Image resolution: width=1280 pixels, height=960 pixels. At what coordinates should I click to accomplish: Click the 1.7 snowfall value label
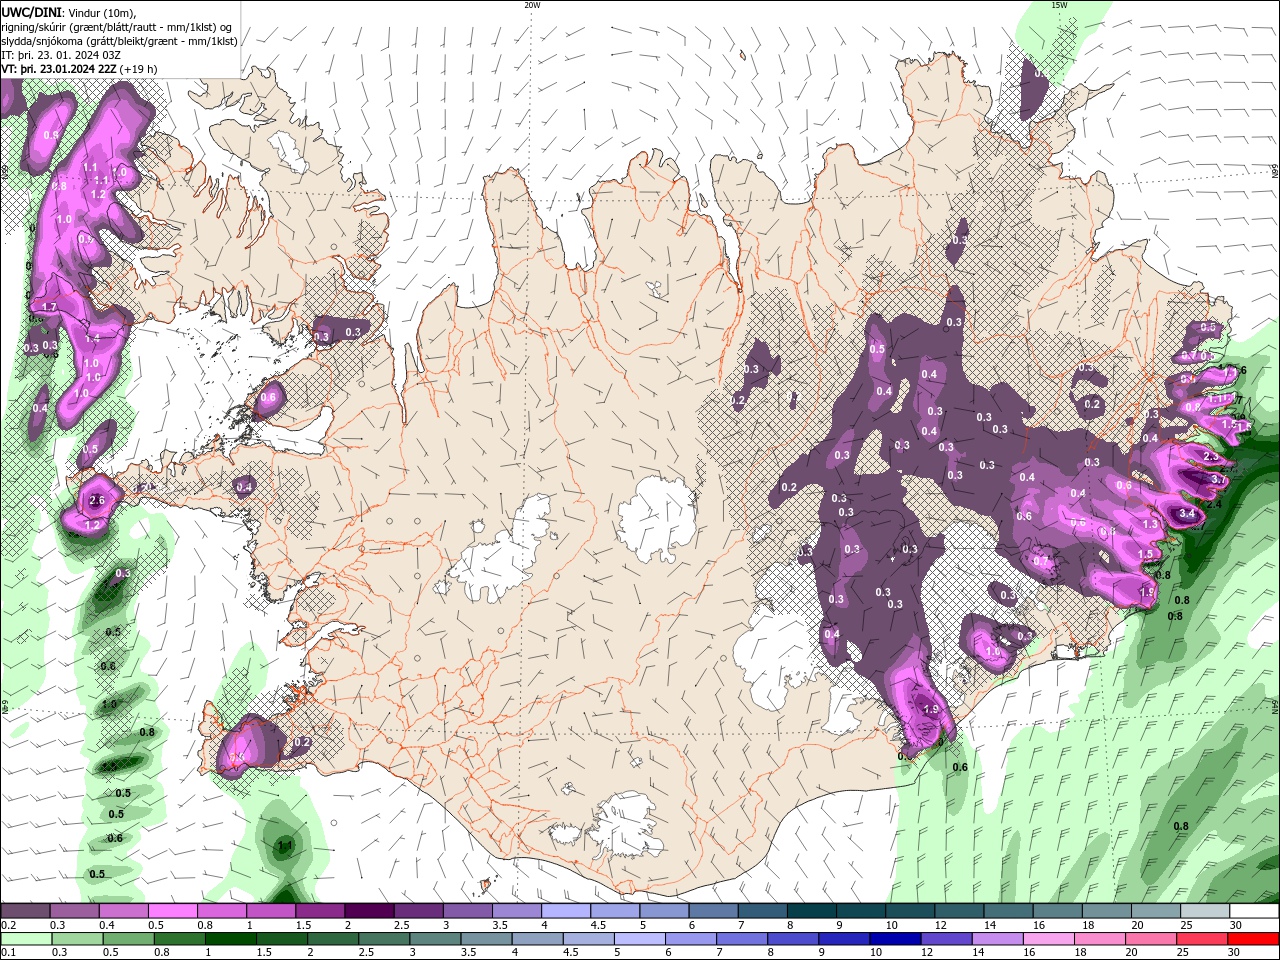(x=49, y=306)
